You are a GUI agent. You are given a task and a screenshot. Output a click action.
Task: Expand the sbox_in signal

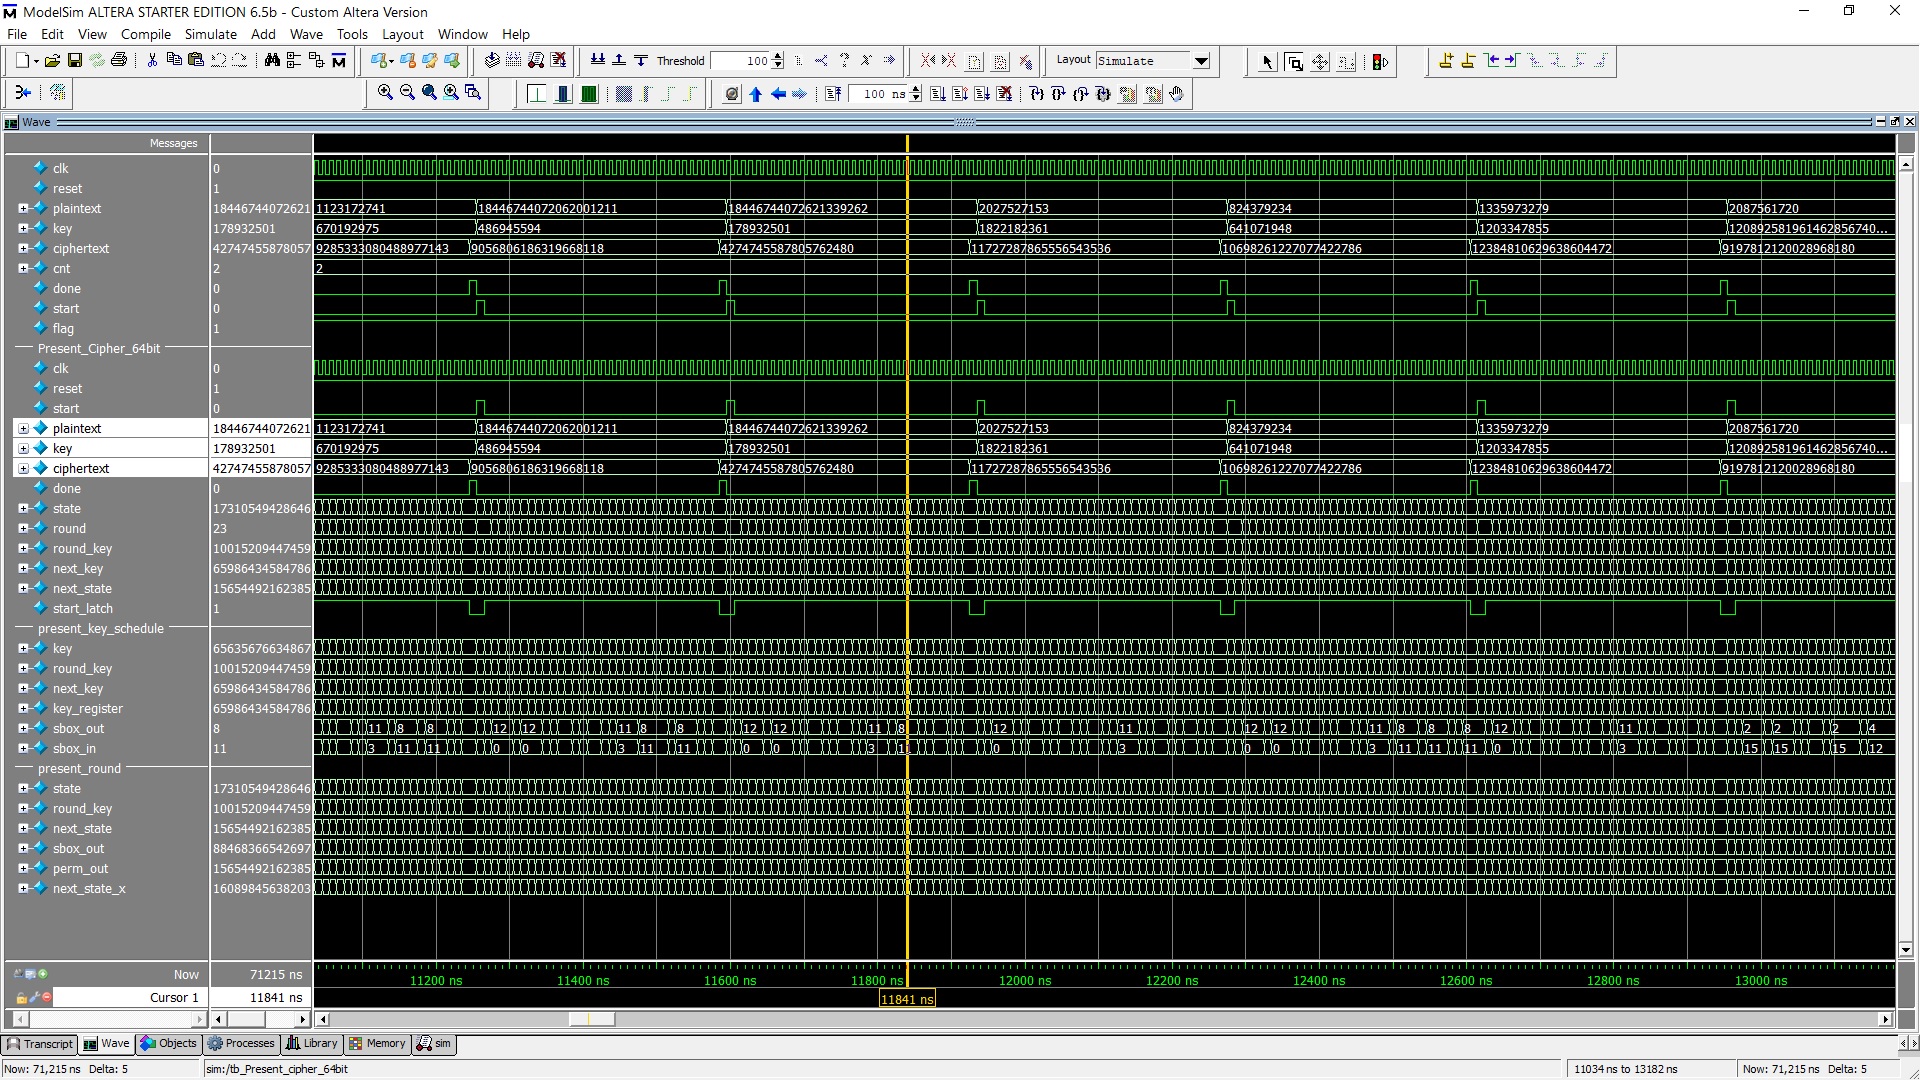pos(23,748)
